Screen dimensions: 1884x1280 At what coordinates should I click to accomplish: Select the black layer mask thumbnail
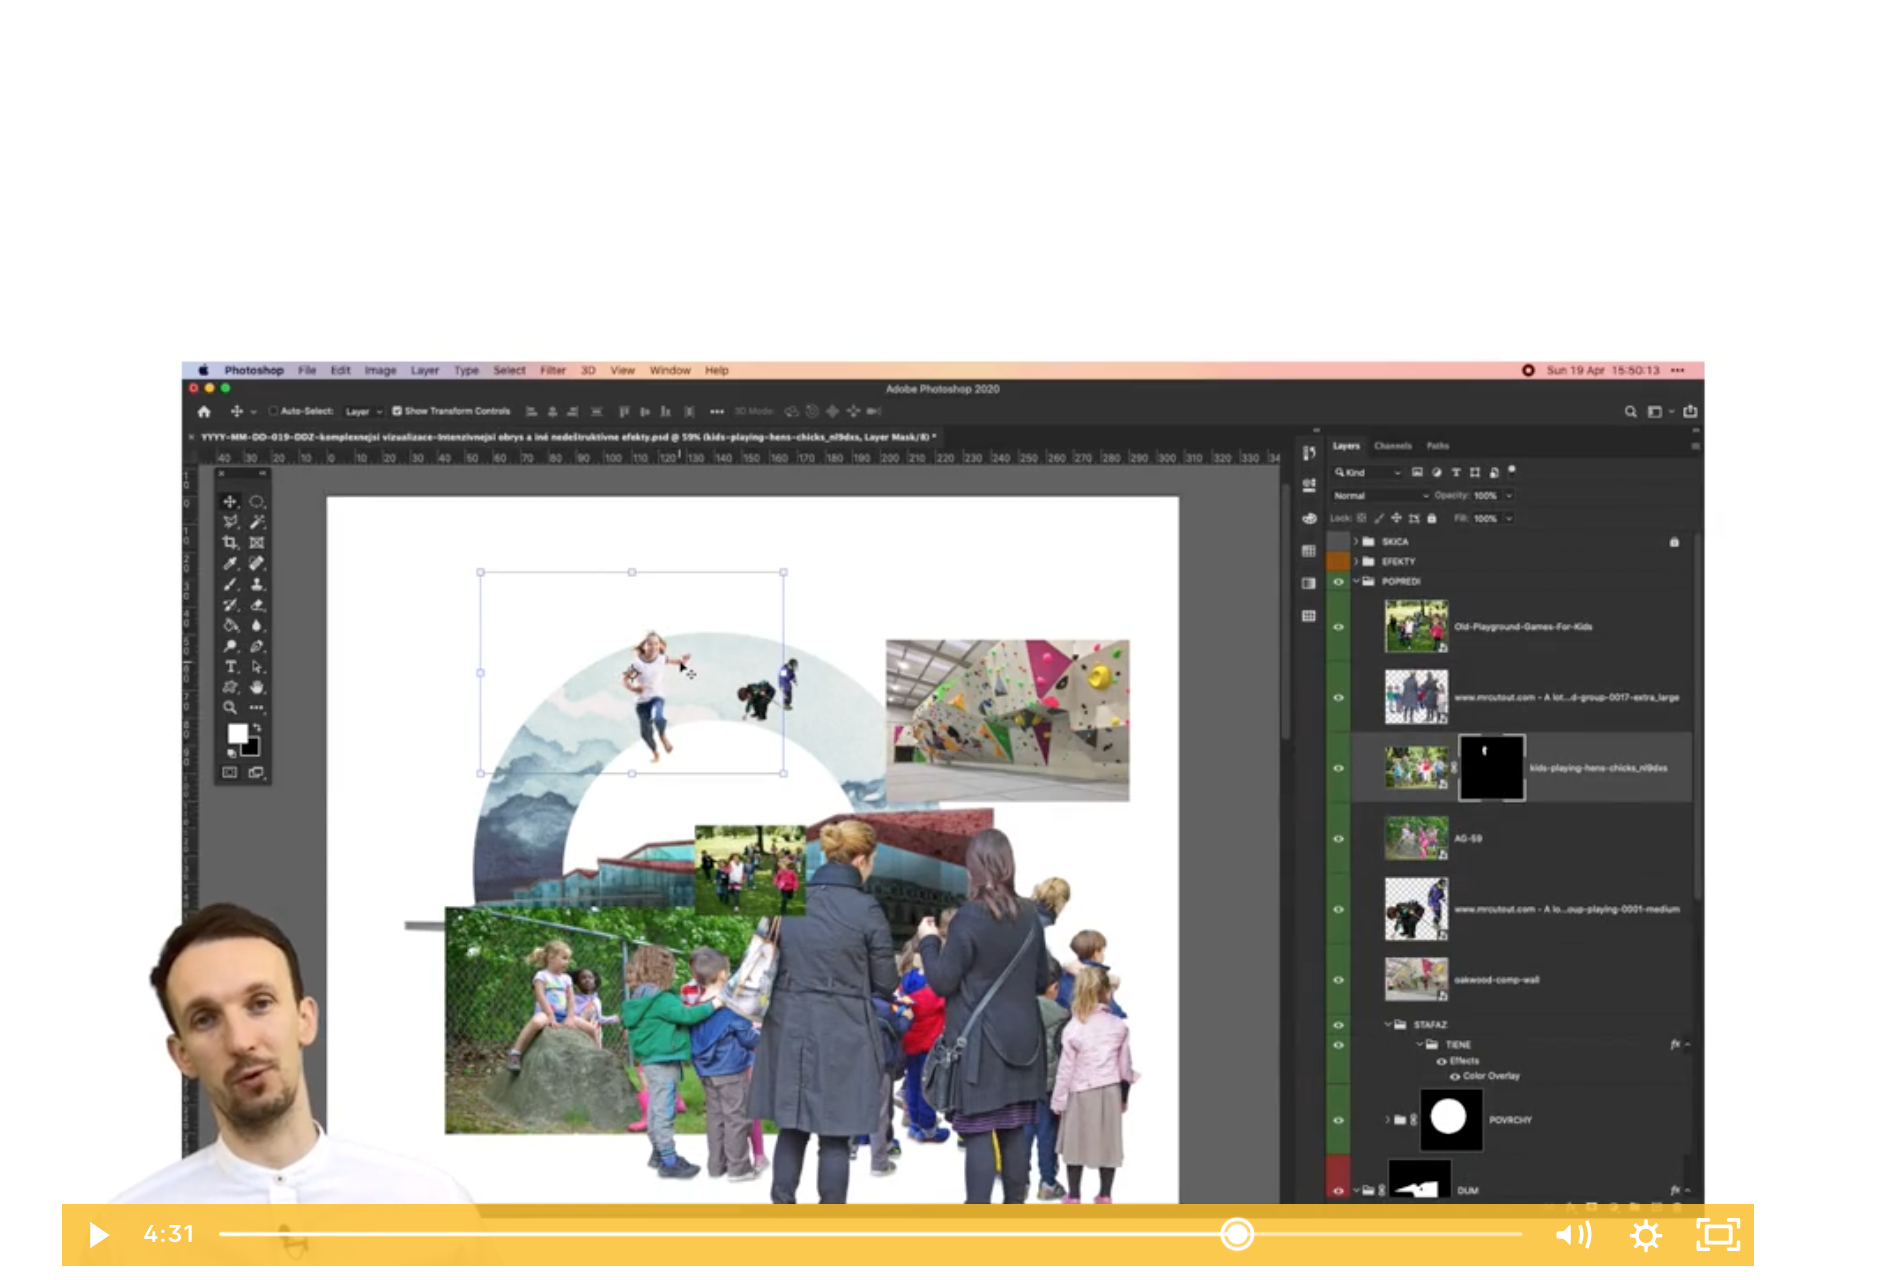coord(1491,768)
